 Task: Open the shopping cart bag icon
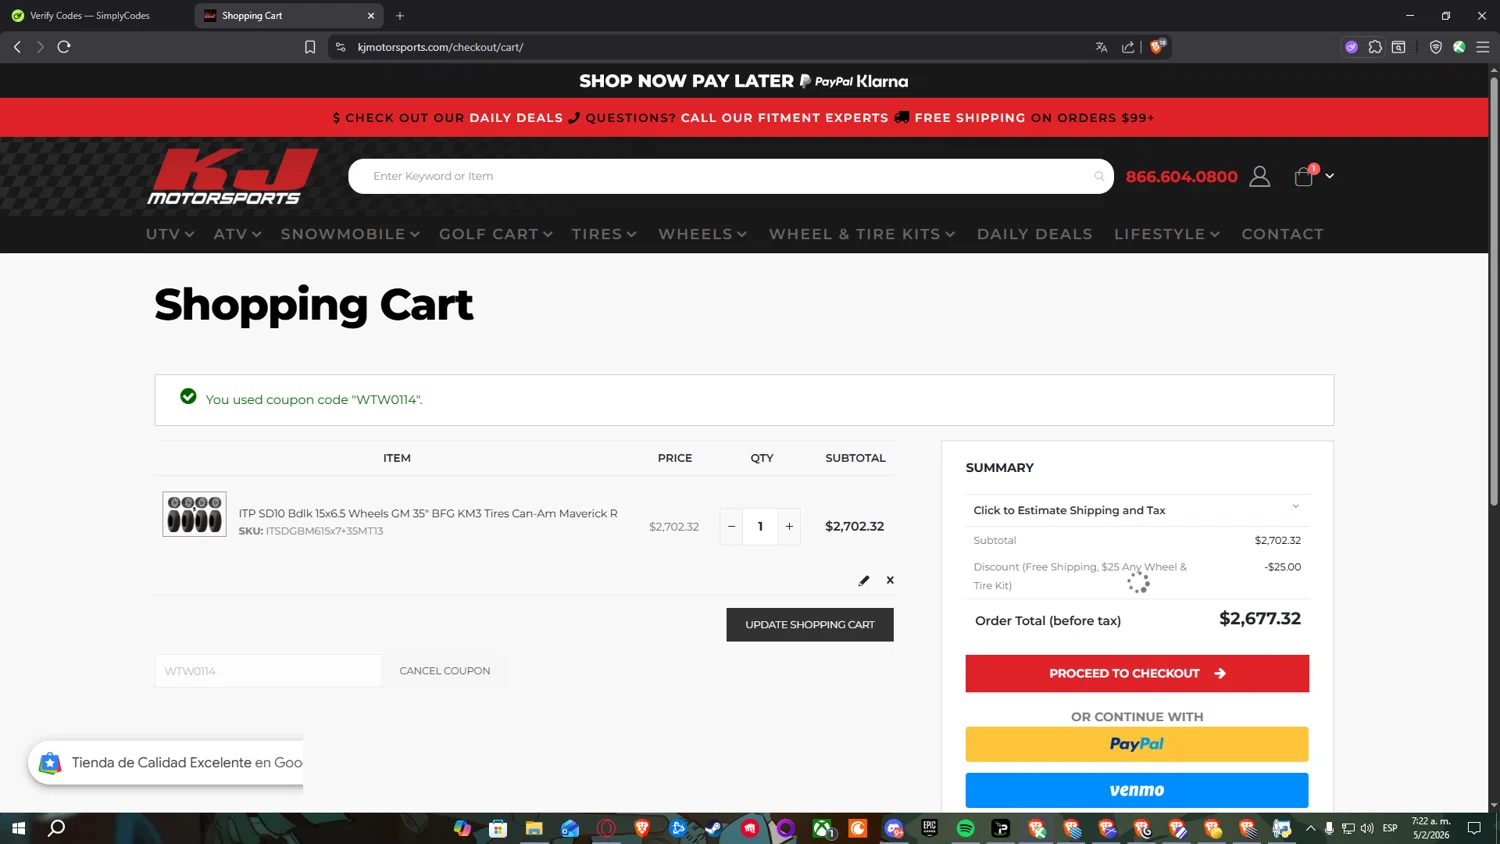pos(1303,176)
